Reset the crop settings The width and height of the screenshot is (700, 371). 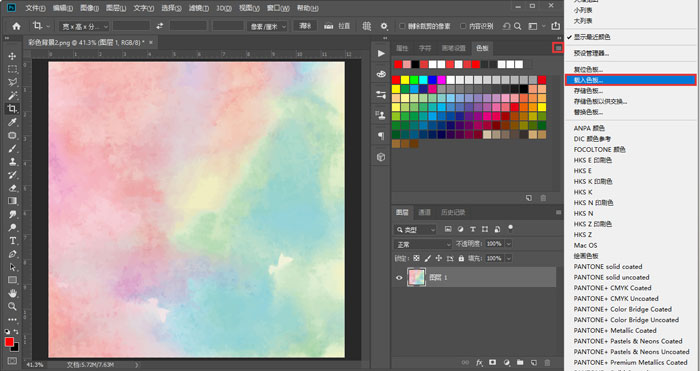coord(506,26)
